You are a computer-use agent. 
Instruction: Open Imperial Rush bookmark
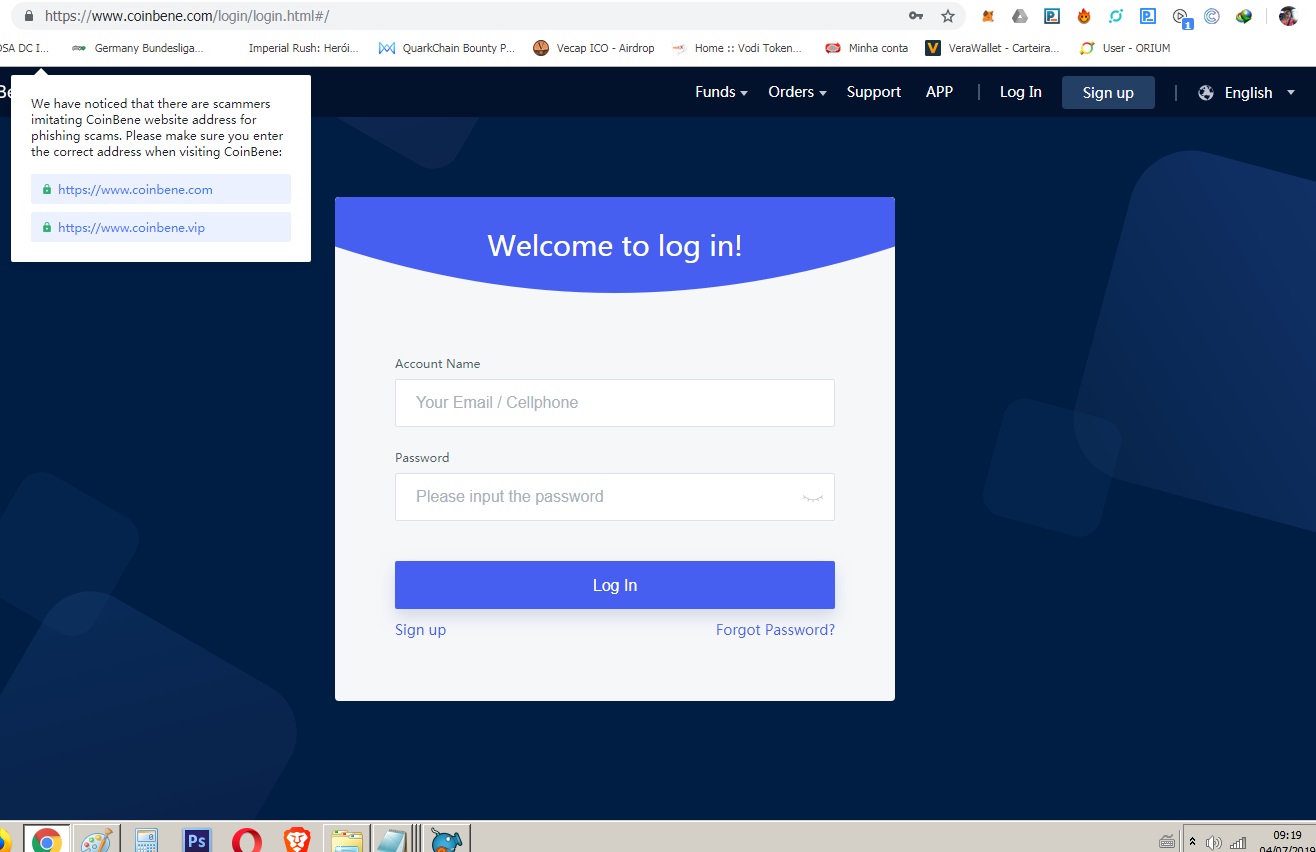[303, 48]
